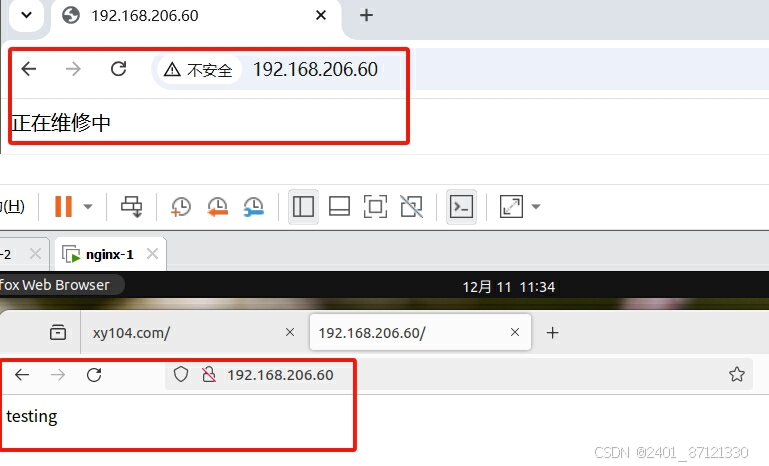Click the 正在维修中 page text
Screen dimensions: 769x466
tap(61, 123)
